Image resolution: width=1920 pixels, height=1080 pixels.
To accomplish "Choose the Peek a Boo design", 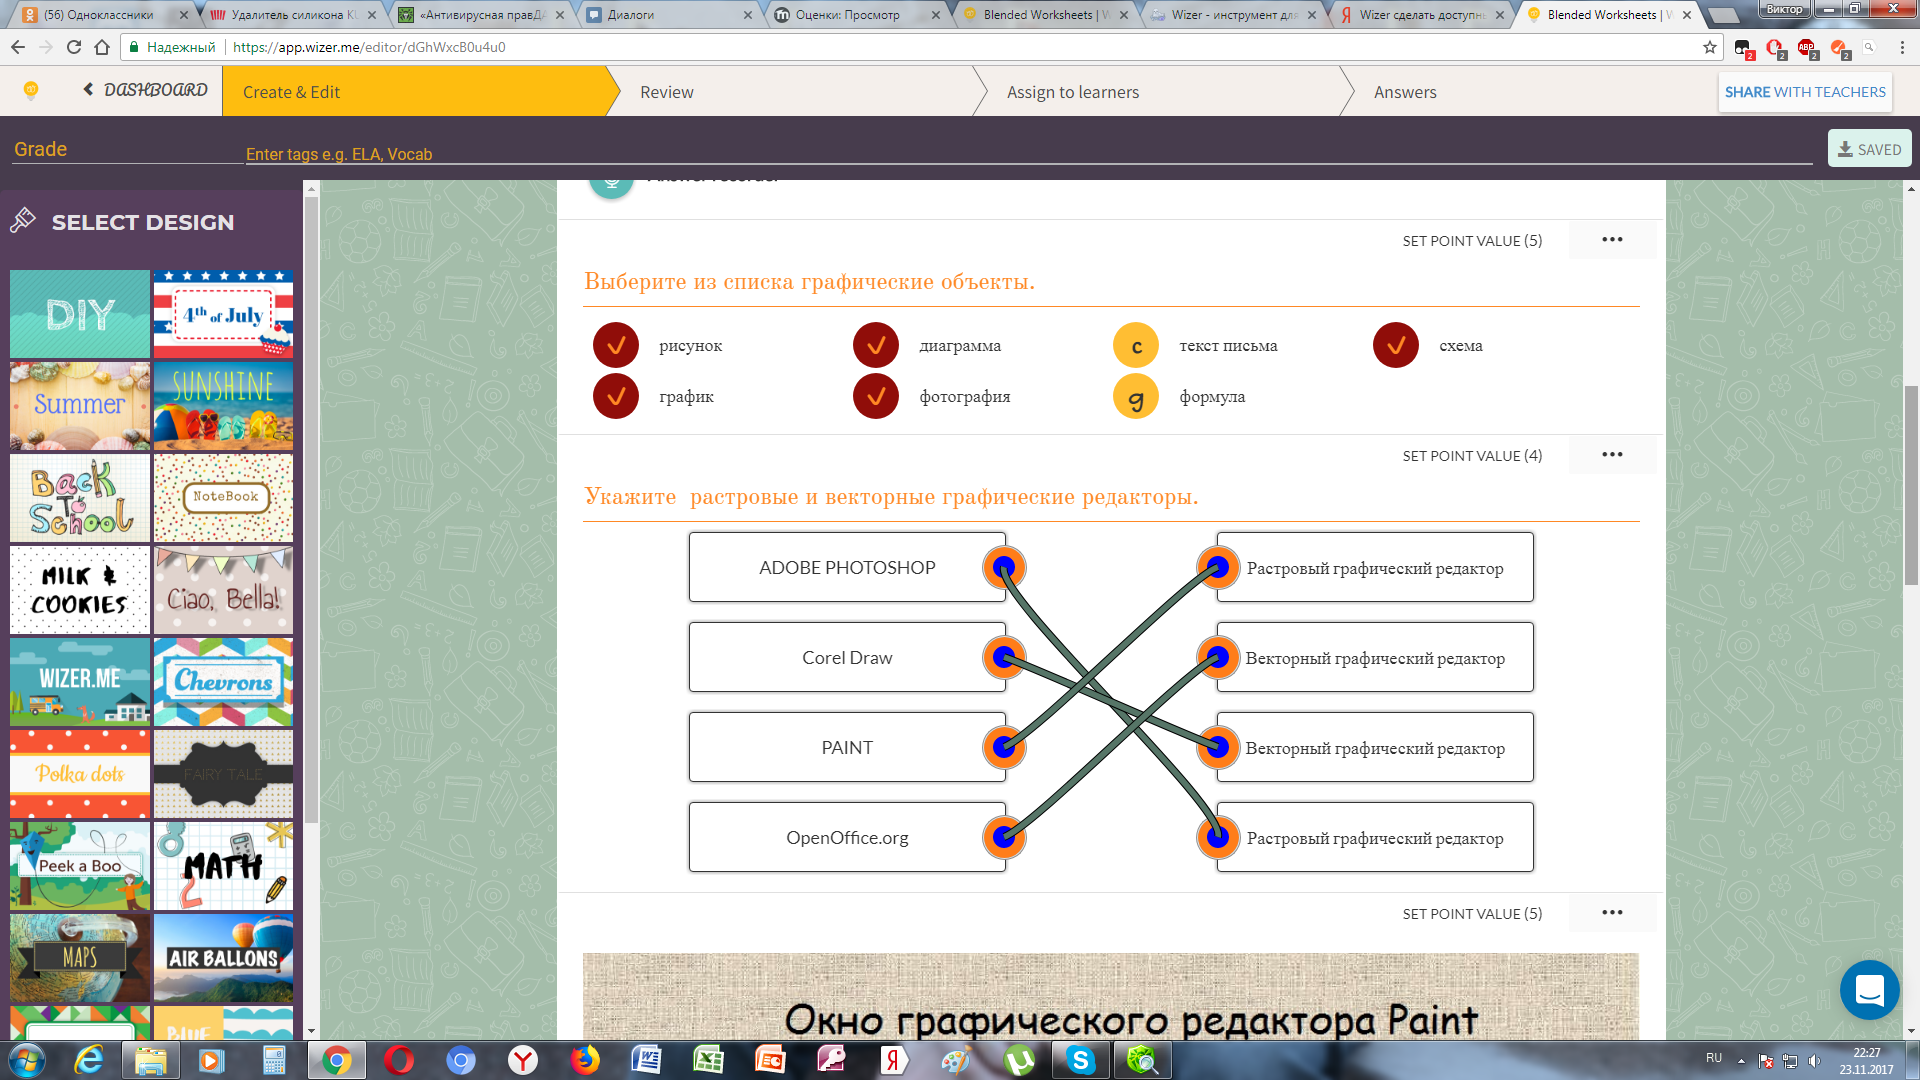I will tap(80, 866).
